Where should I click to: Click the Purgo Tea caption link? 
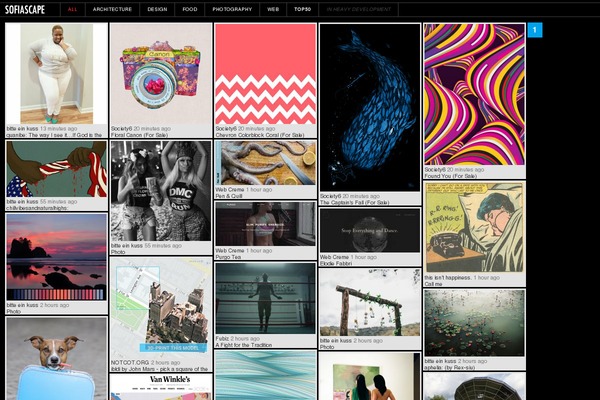(x=228, y=257)
